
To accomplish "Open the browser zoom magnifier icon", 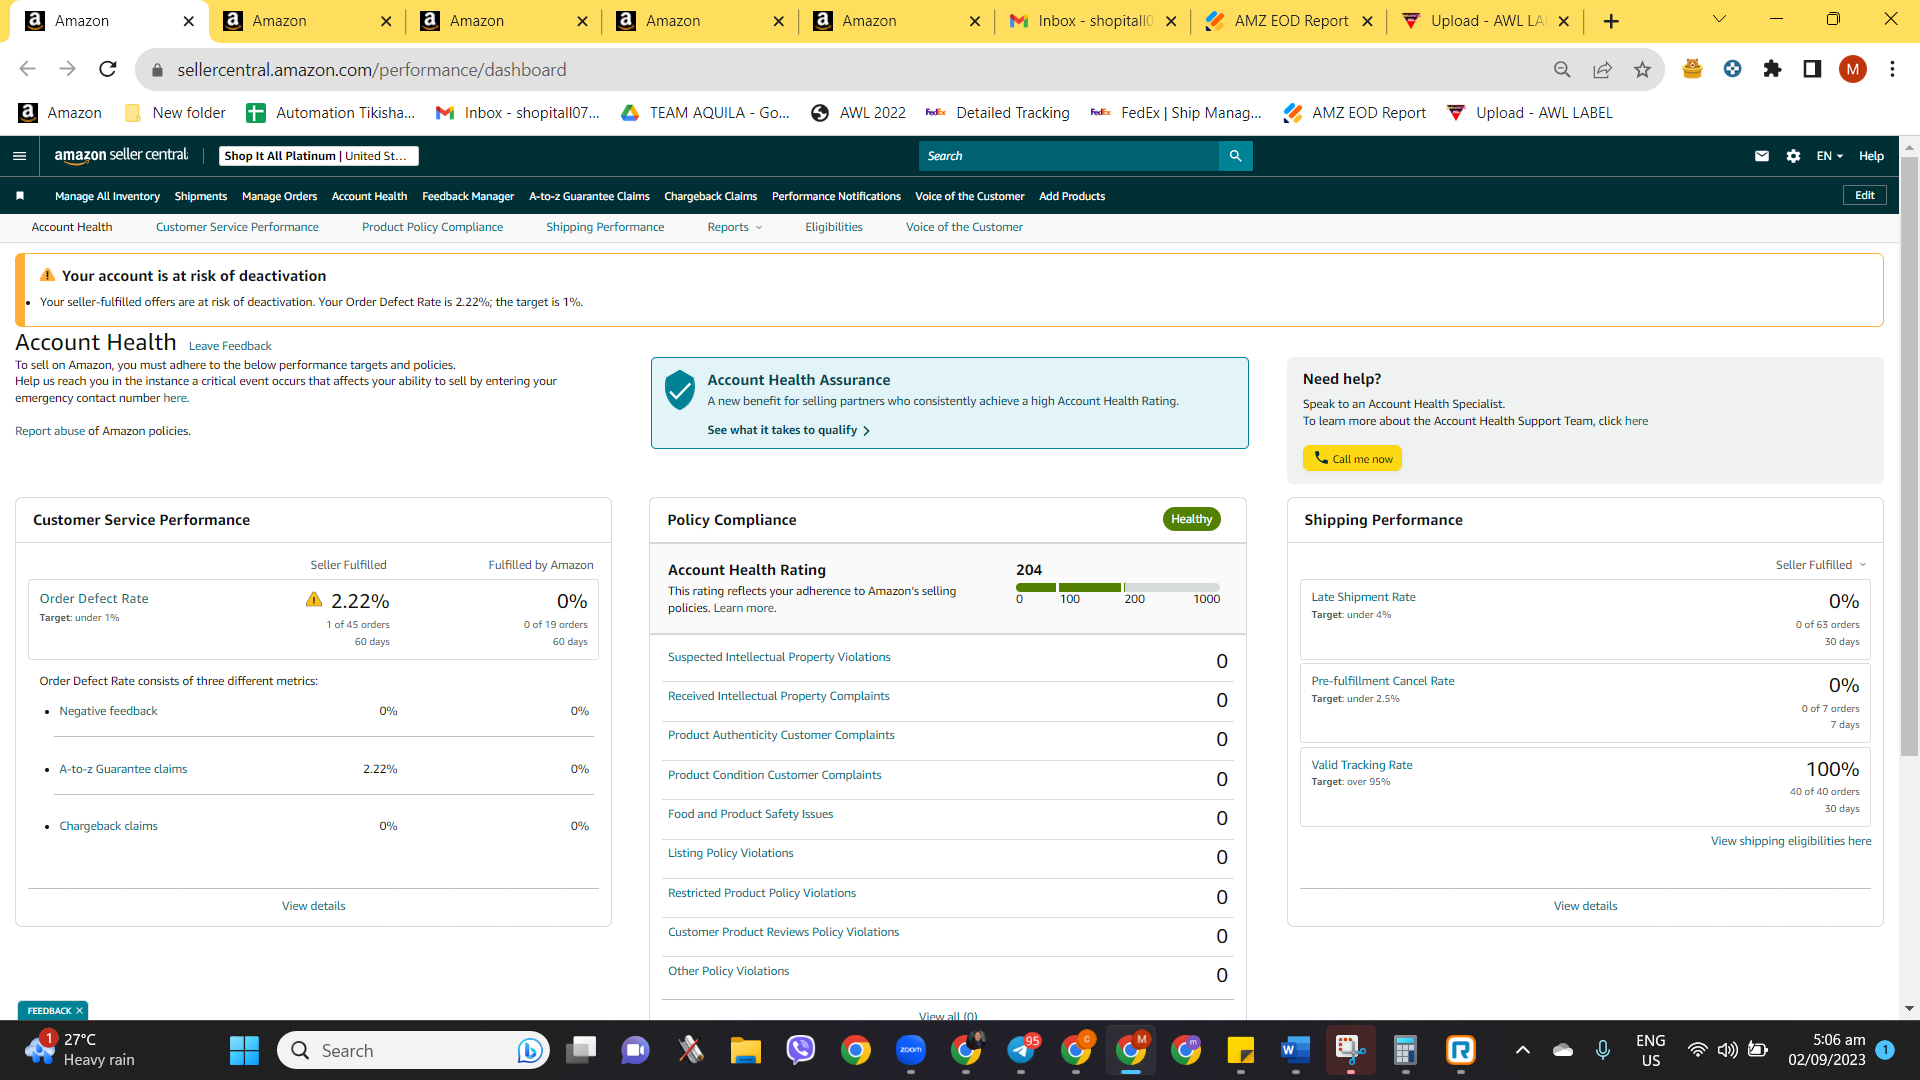I will click(x=1562, y=69).
